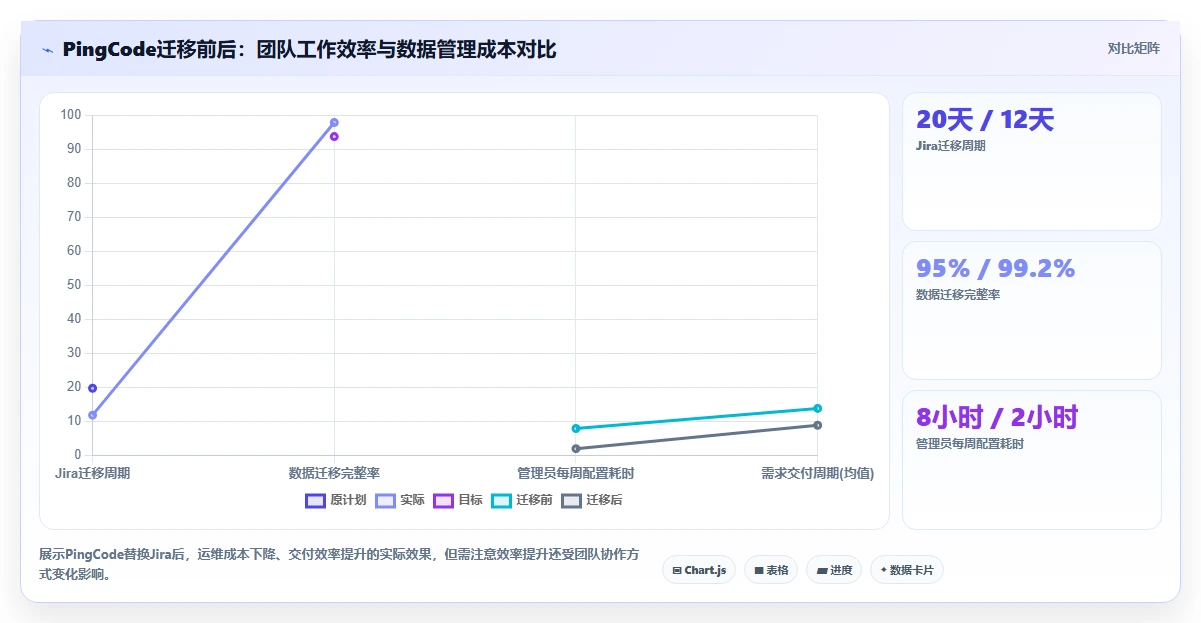Click the 迁移前 point at 管理员每周配置耗时
Viewport: 1201px width, 623px height.
pos(576,428)
